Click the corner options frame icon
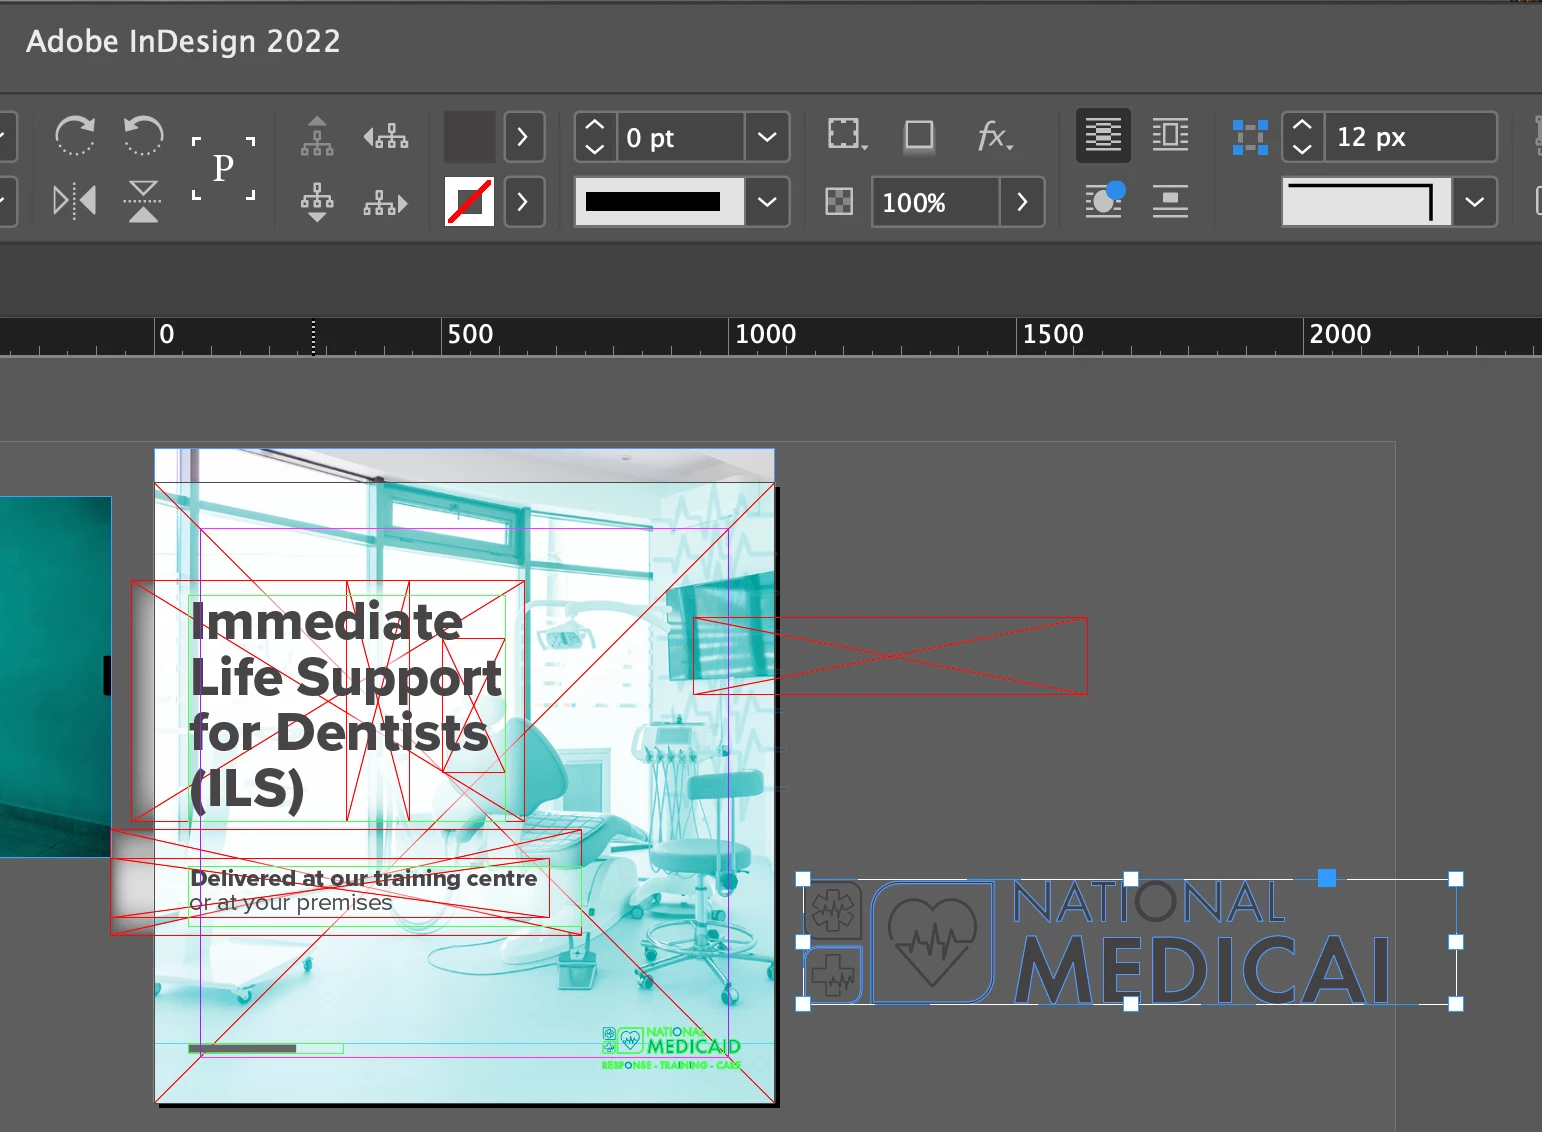 pyautogui.click(x=847, y=135)
